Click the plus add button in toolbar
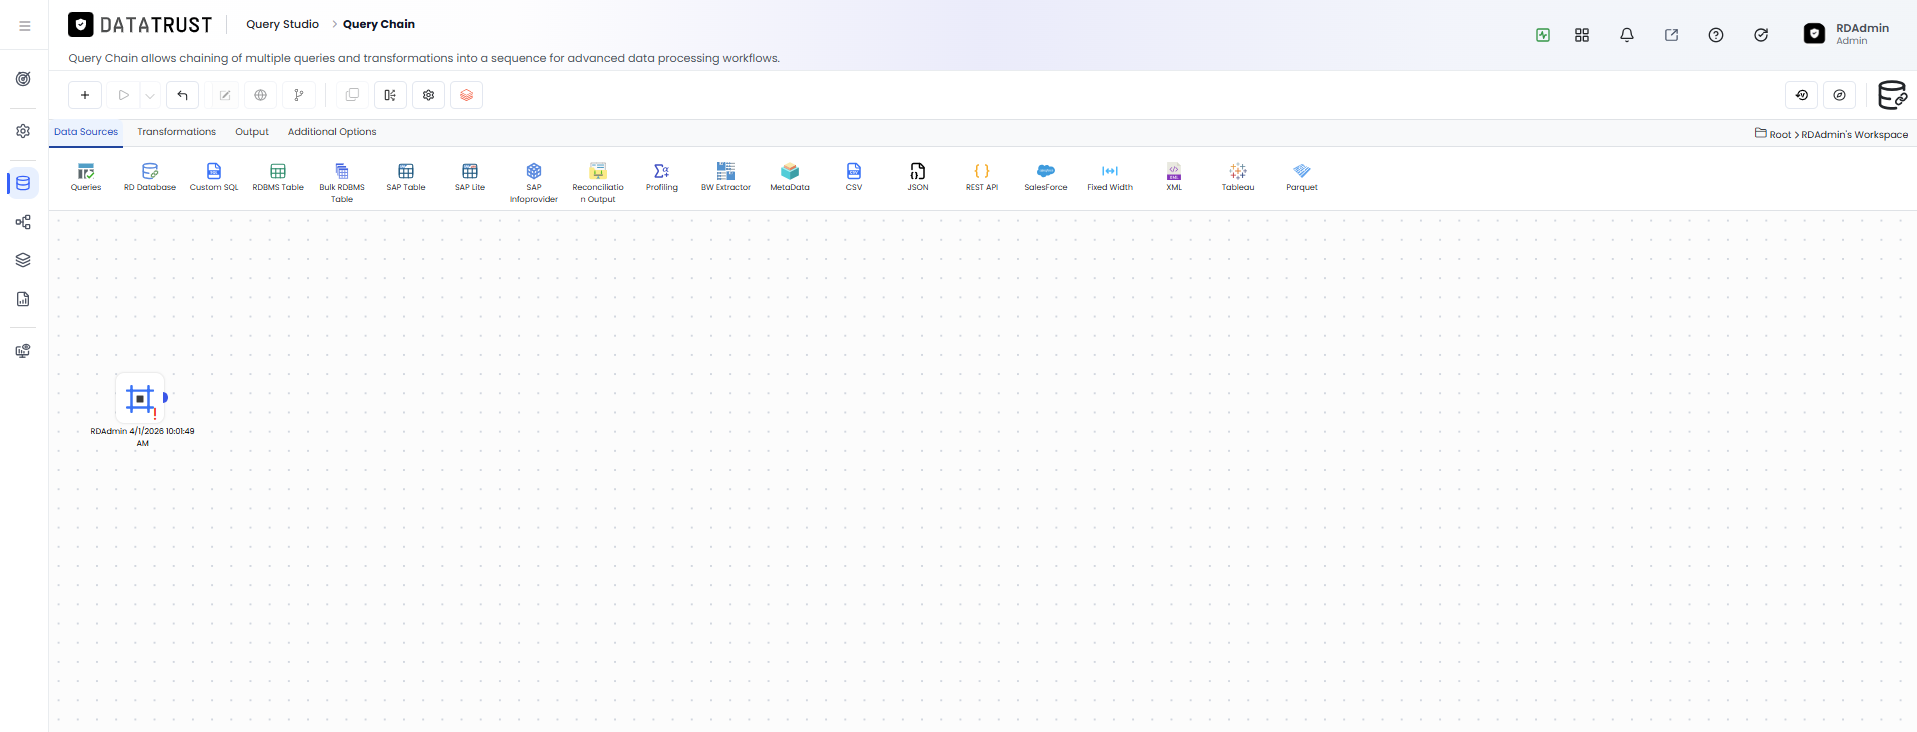 [x=85, y=95]
